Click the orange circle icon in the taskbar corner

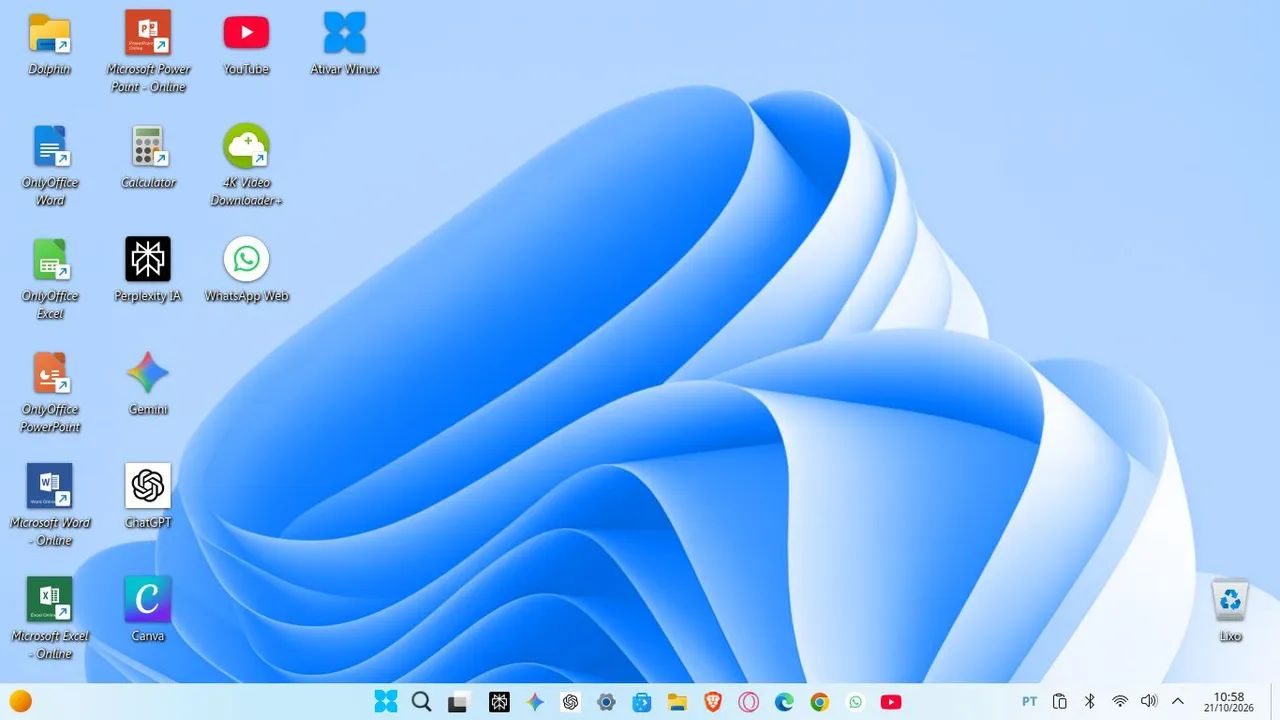click(x=20, y=702)
